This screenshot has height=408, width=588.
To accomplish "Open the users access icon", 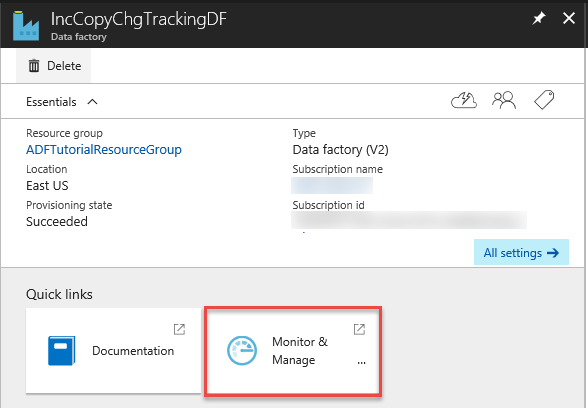I will 504,100.
